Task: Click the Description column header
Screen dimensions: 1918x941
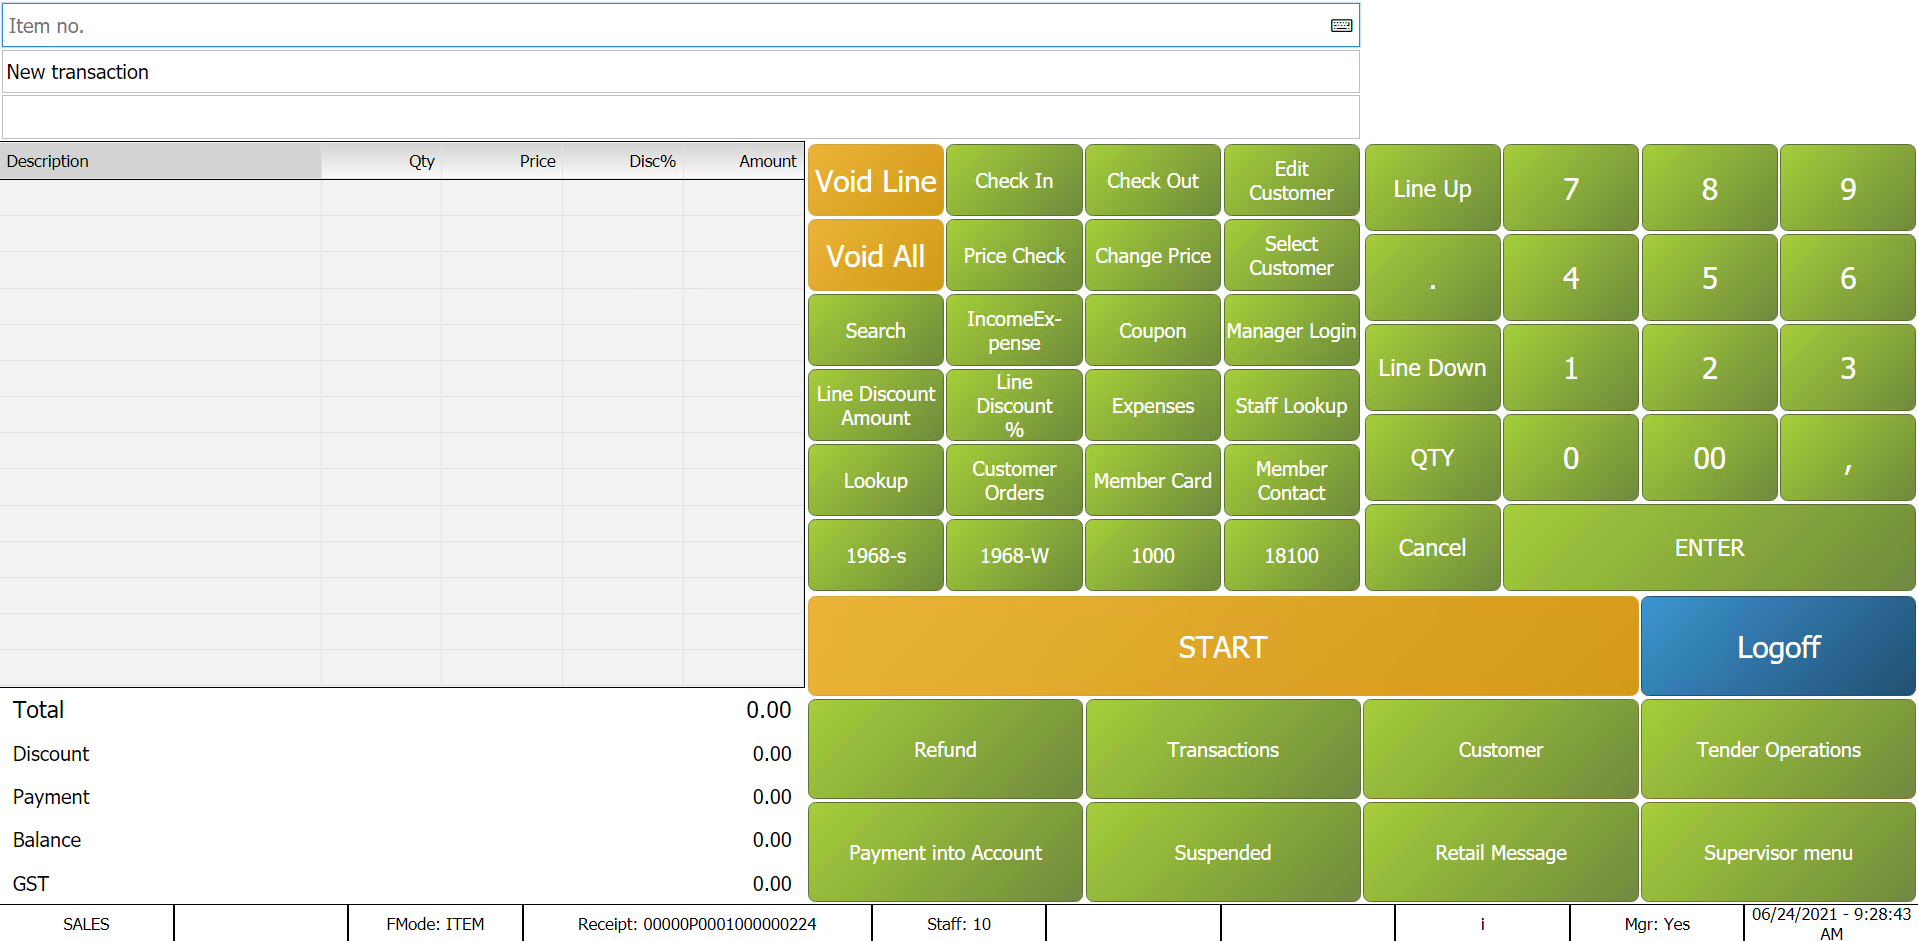Action: 160,161
